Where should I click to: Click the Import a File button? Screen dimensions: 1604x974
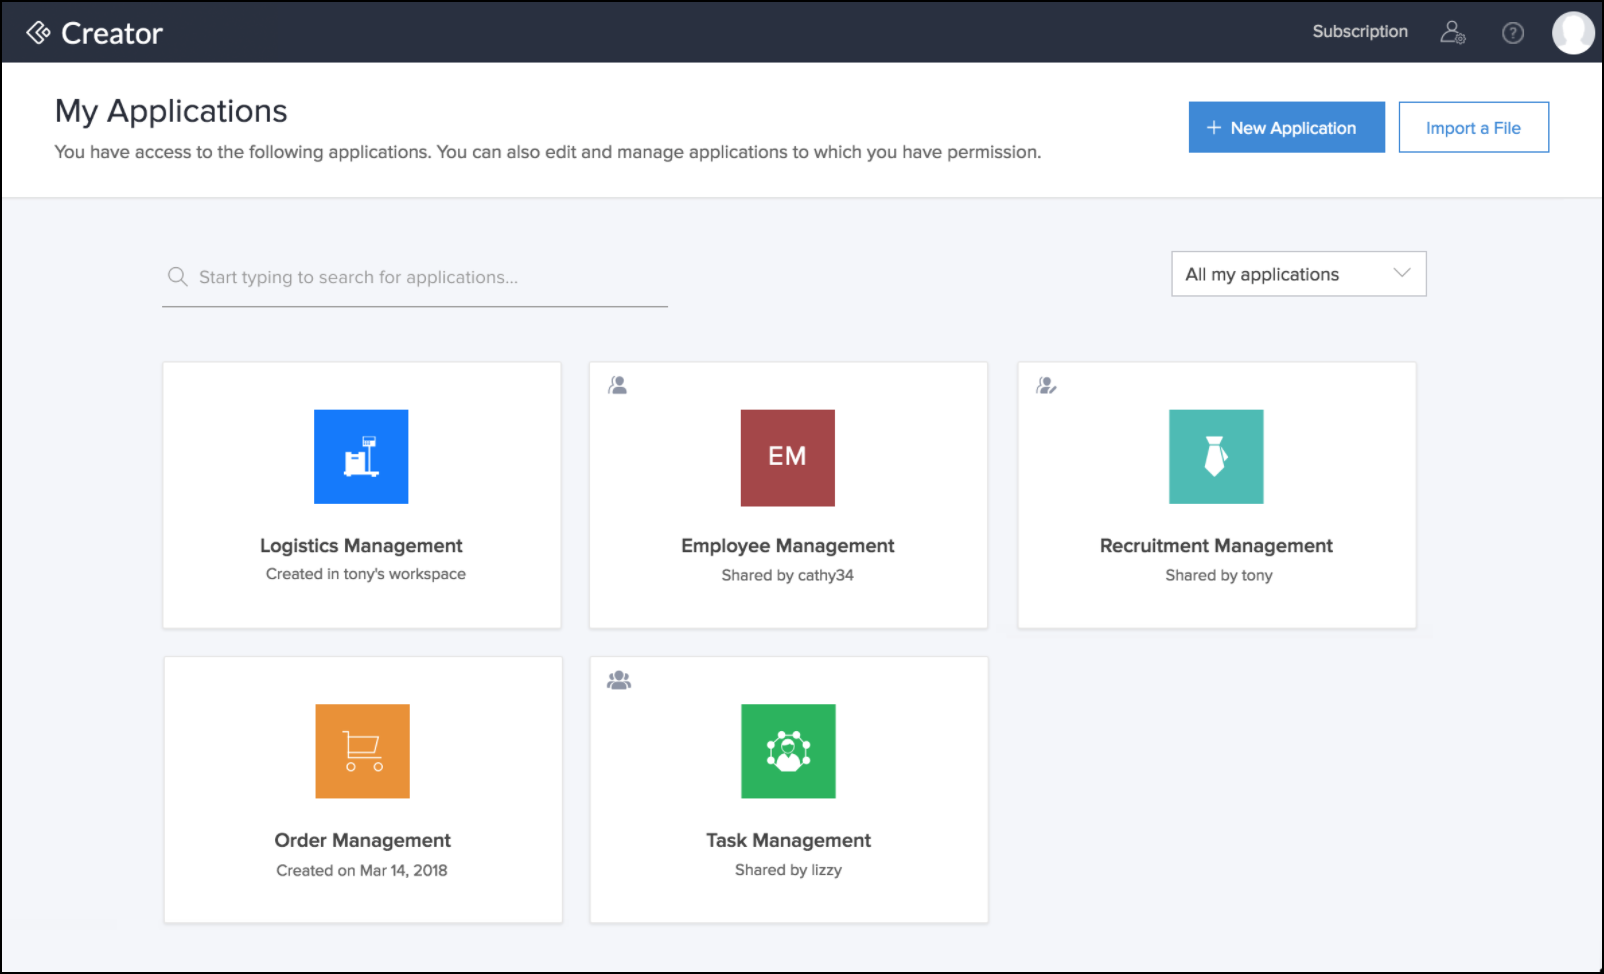(1473, 127)
